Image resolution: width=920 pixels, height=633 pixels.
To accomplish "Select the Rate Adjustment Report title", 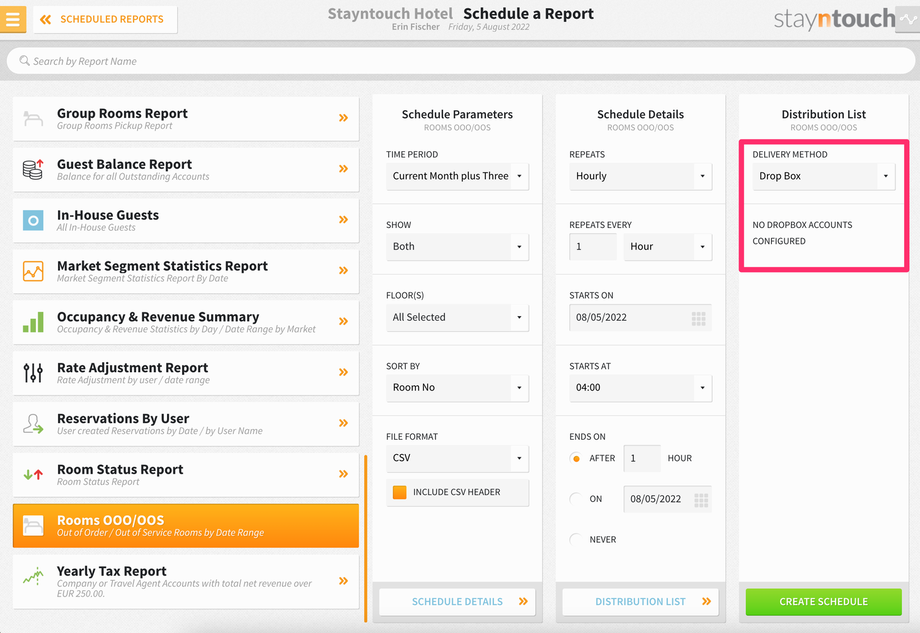I will 133,367.
